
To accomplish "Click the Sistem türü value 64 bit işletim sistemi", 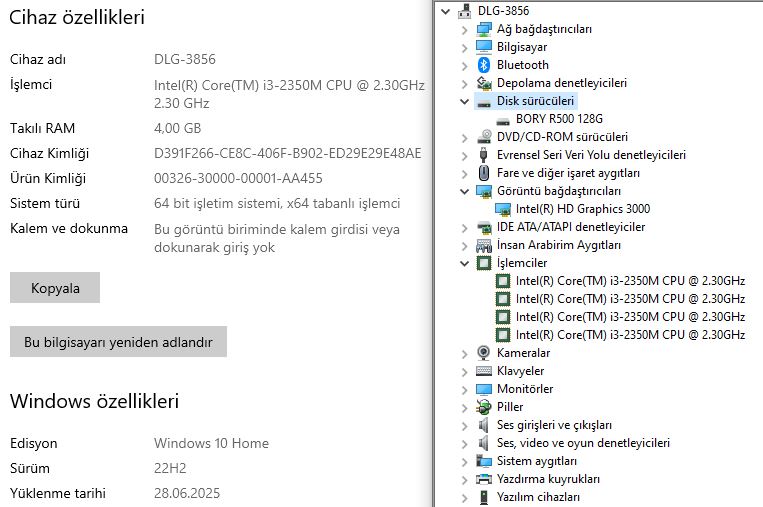I will [277, 203].
